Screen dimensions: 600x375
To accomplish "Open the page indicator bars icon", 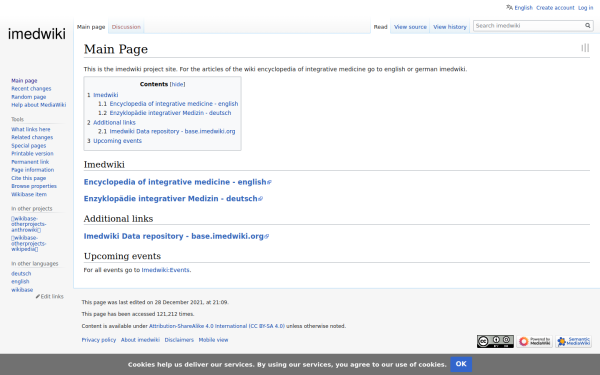I will [585, 48].
